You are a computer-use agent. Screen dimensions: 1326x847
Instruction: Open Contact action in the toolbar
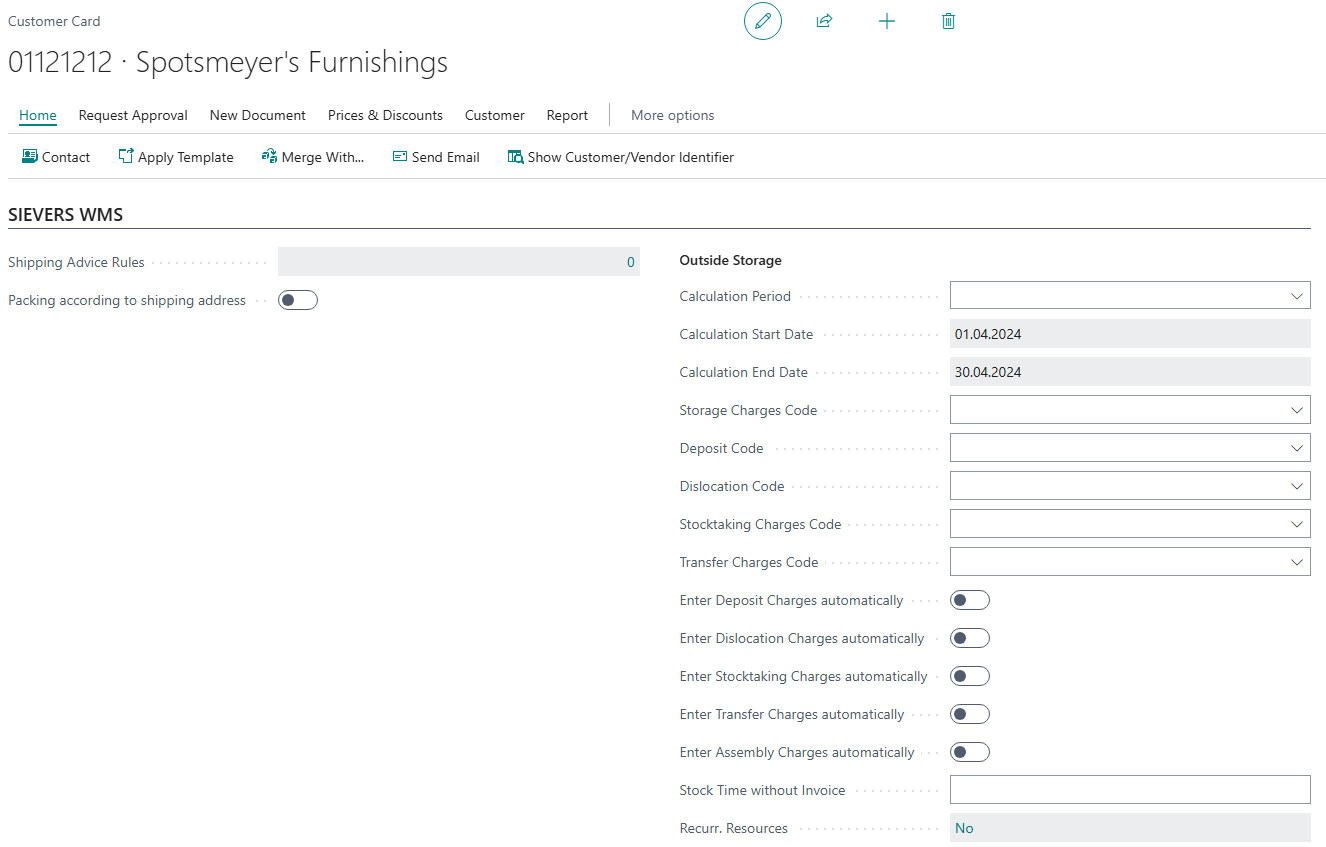click(56, 157)
